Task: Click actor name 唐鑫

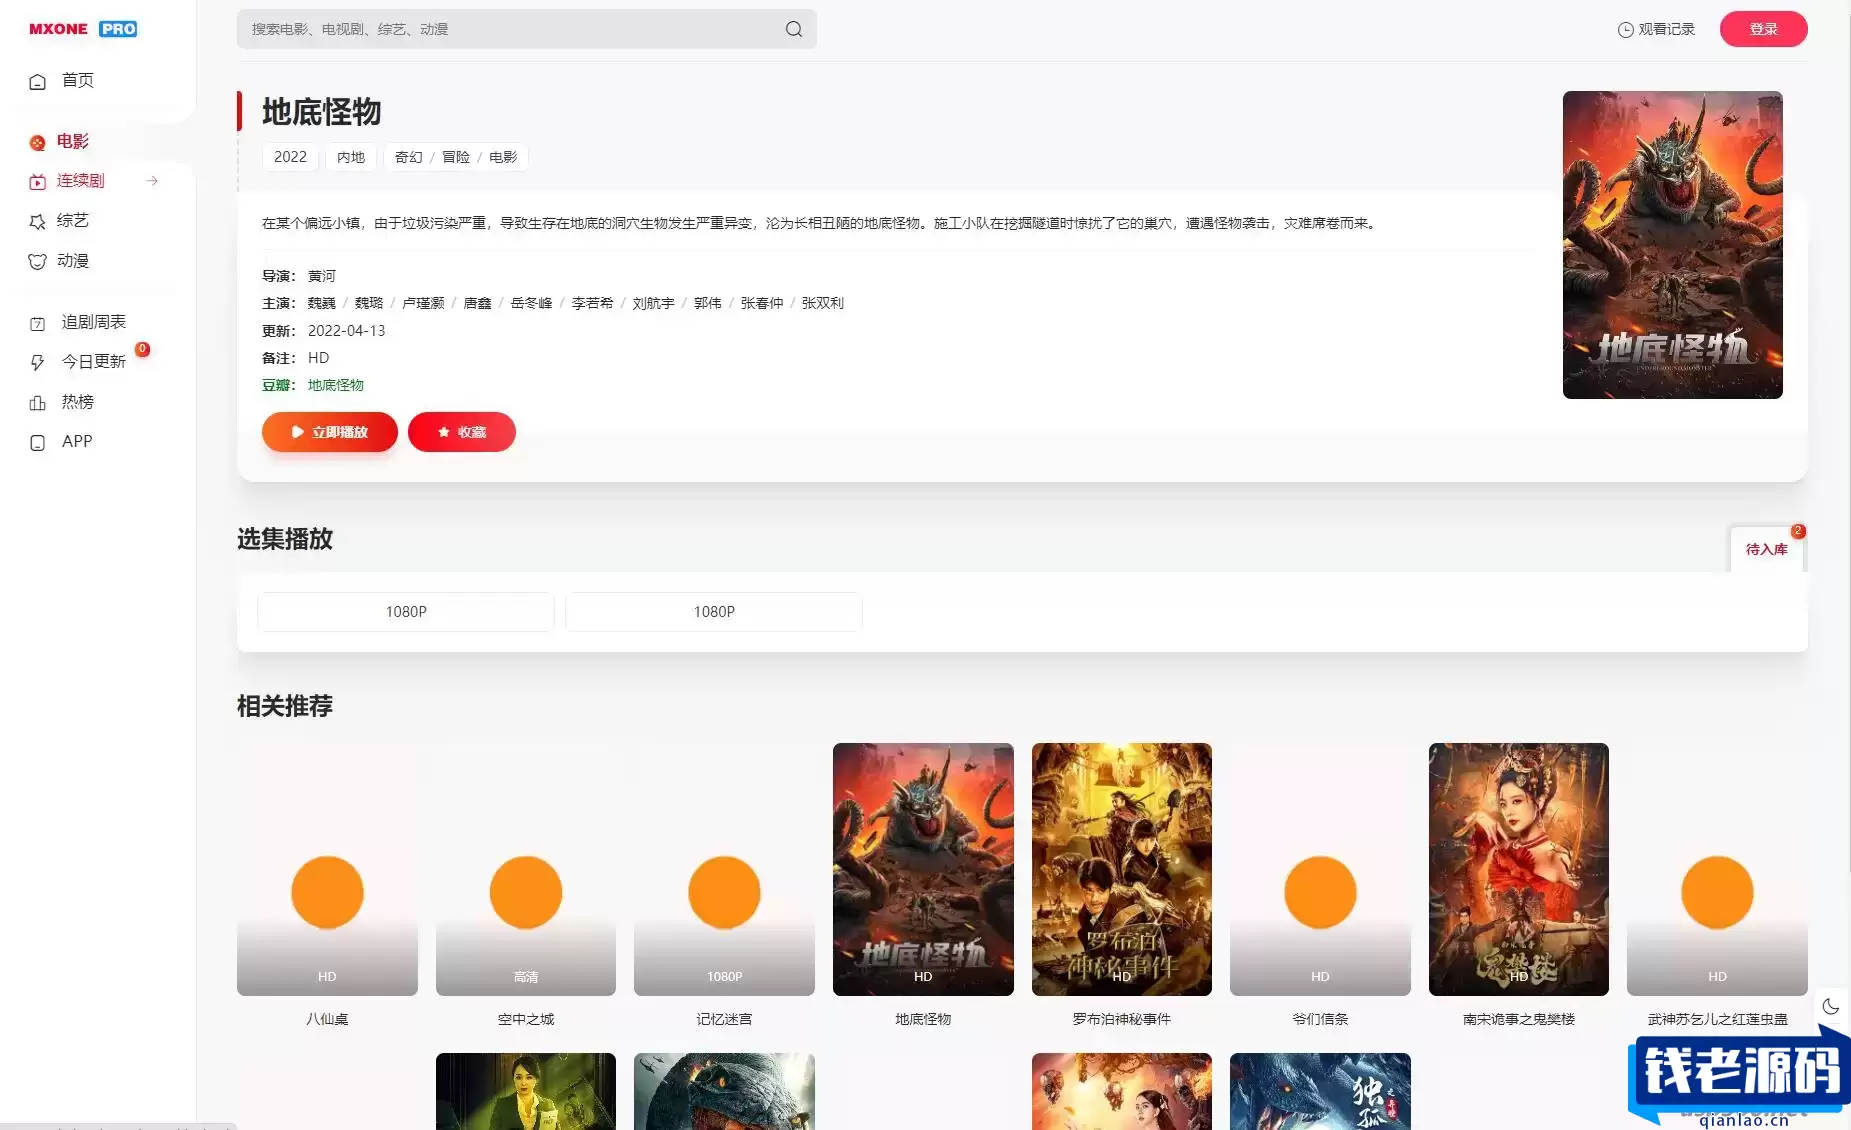Action: coord(477,303)
